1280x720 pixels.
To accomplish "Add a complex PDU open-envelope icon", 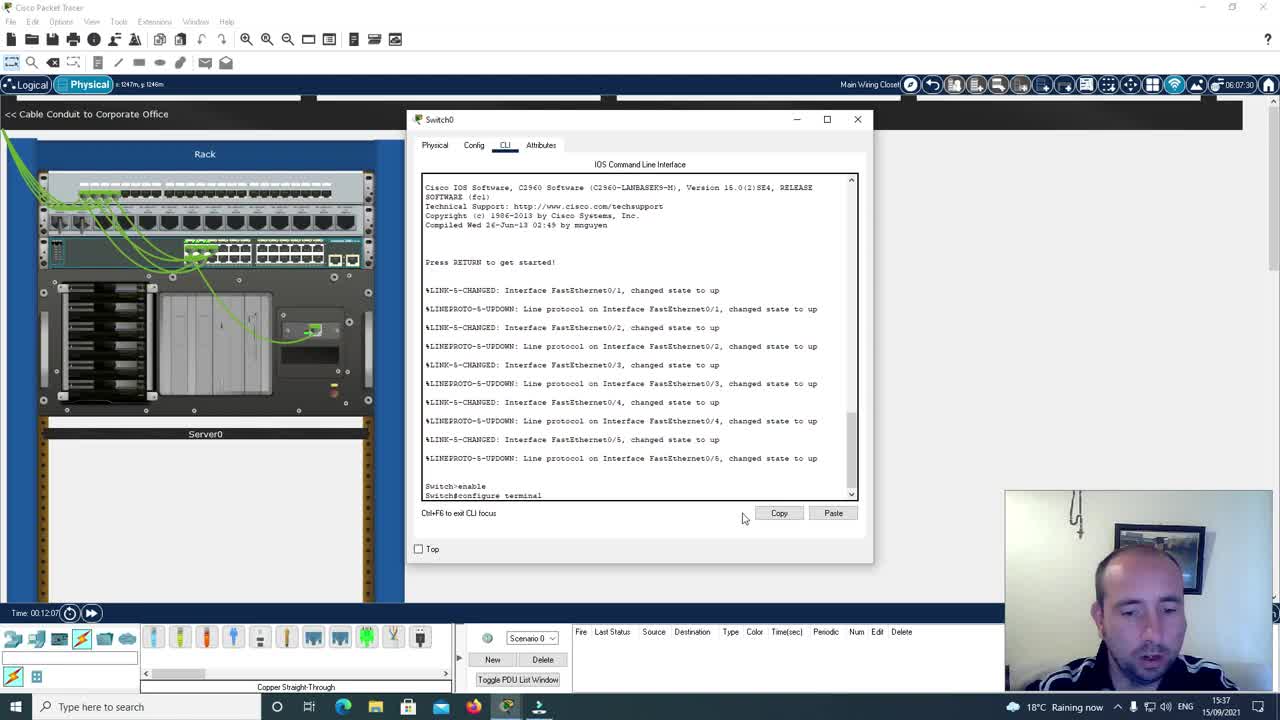I will click(x=226, y=62).
